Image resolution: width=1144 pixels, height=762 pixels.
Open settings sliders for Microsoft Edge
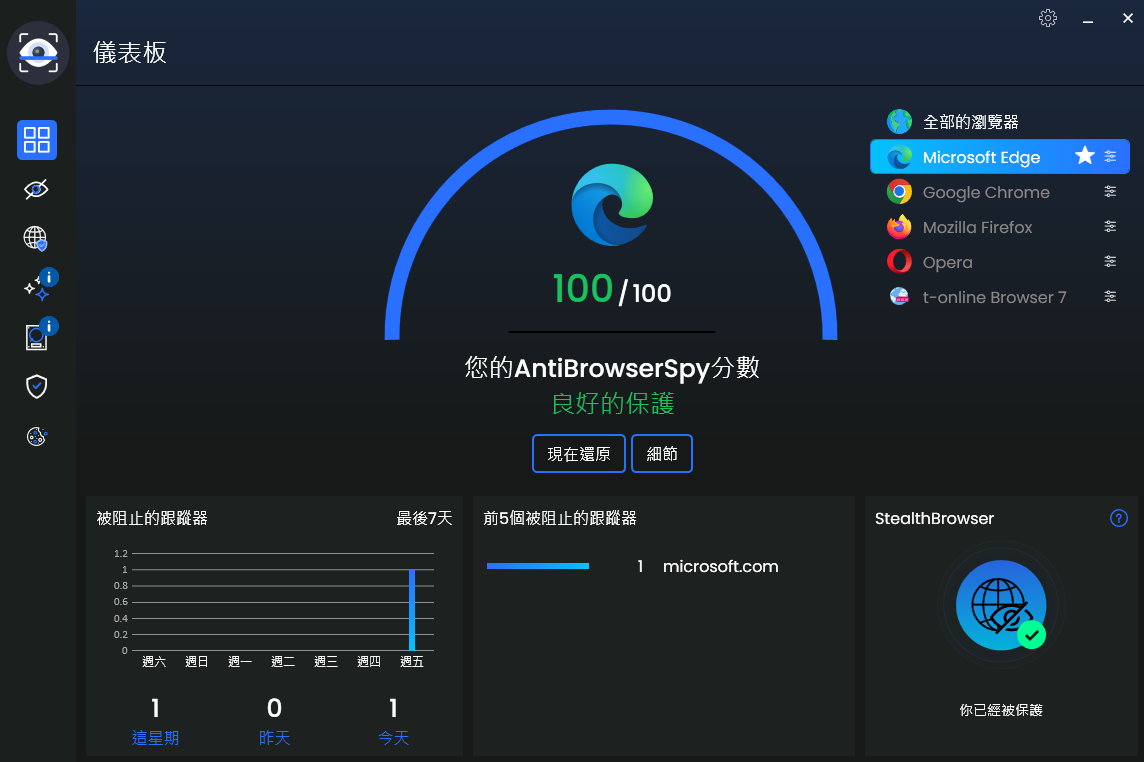coord(1110,156)
